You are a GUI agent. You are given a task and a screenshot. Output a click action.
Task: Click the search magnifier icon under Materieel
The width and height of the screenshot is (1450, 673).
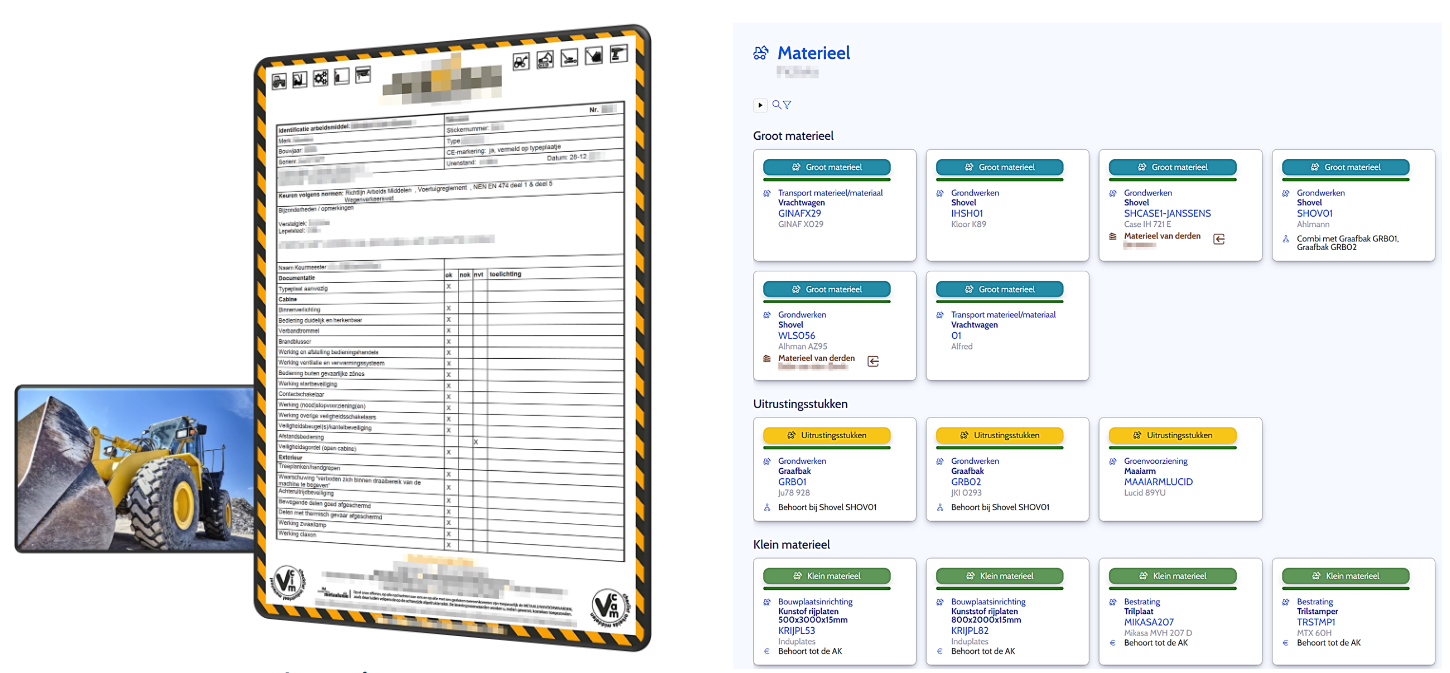(777, 105)
